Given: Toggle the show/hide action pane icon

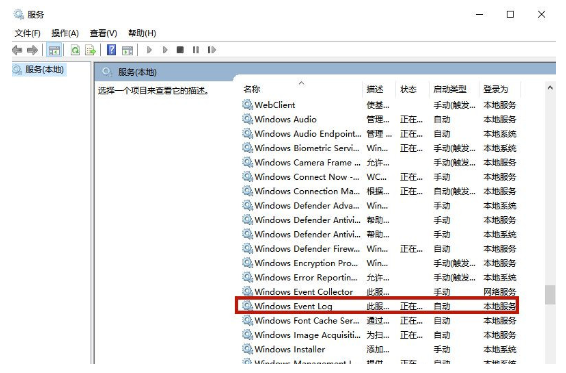Looking at the screenshot, I should coord(127,50).
